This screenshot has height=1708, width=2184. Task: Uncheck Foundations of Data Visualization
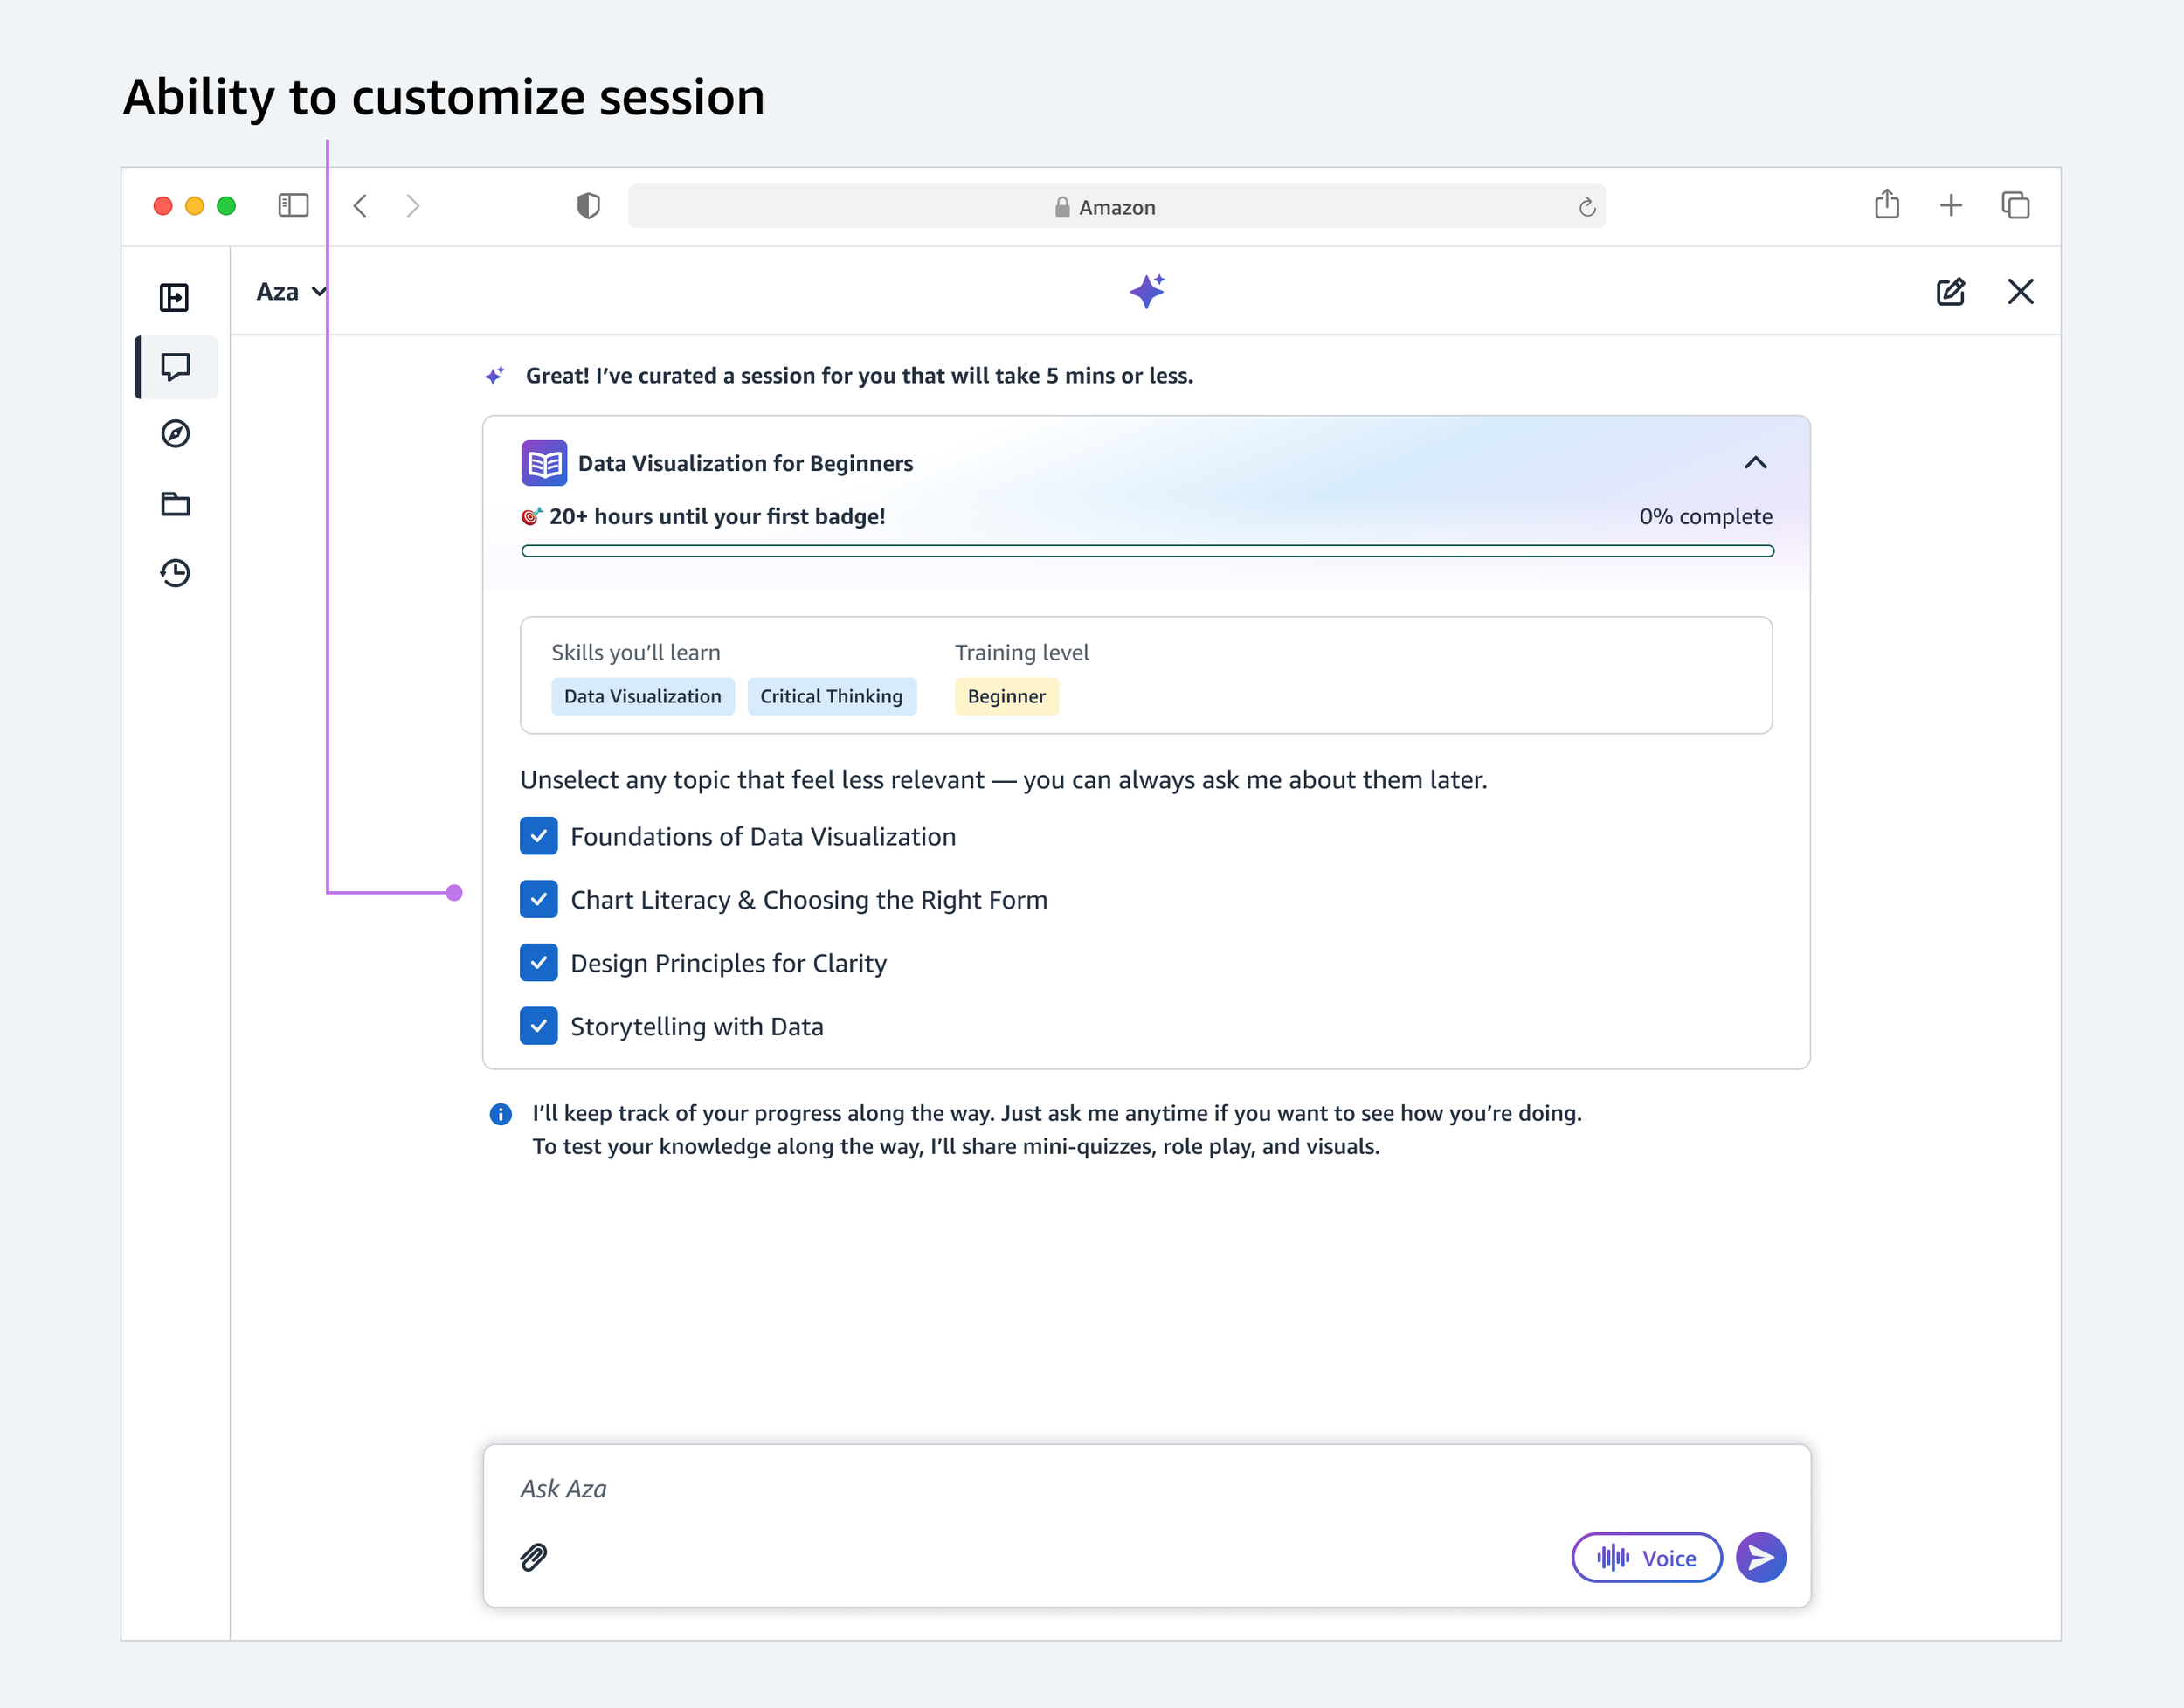[x=538, y=836]
